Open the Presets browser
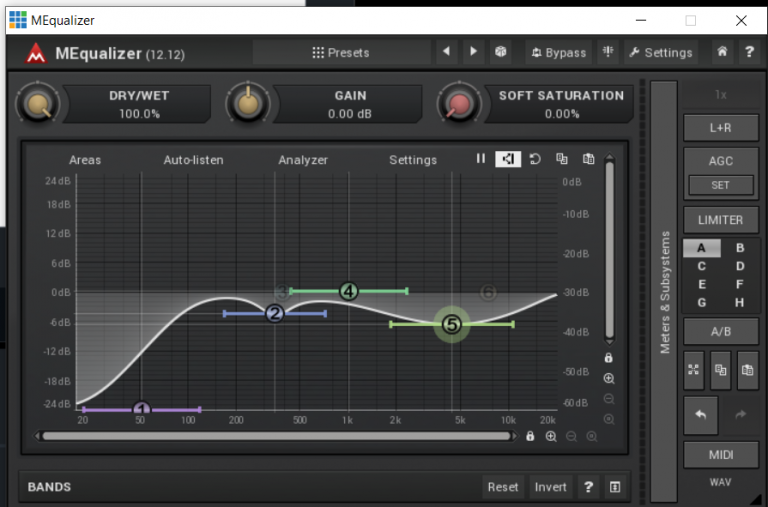This screenshot has width=768, height=507. pos(341,52)
